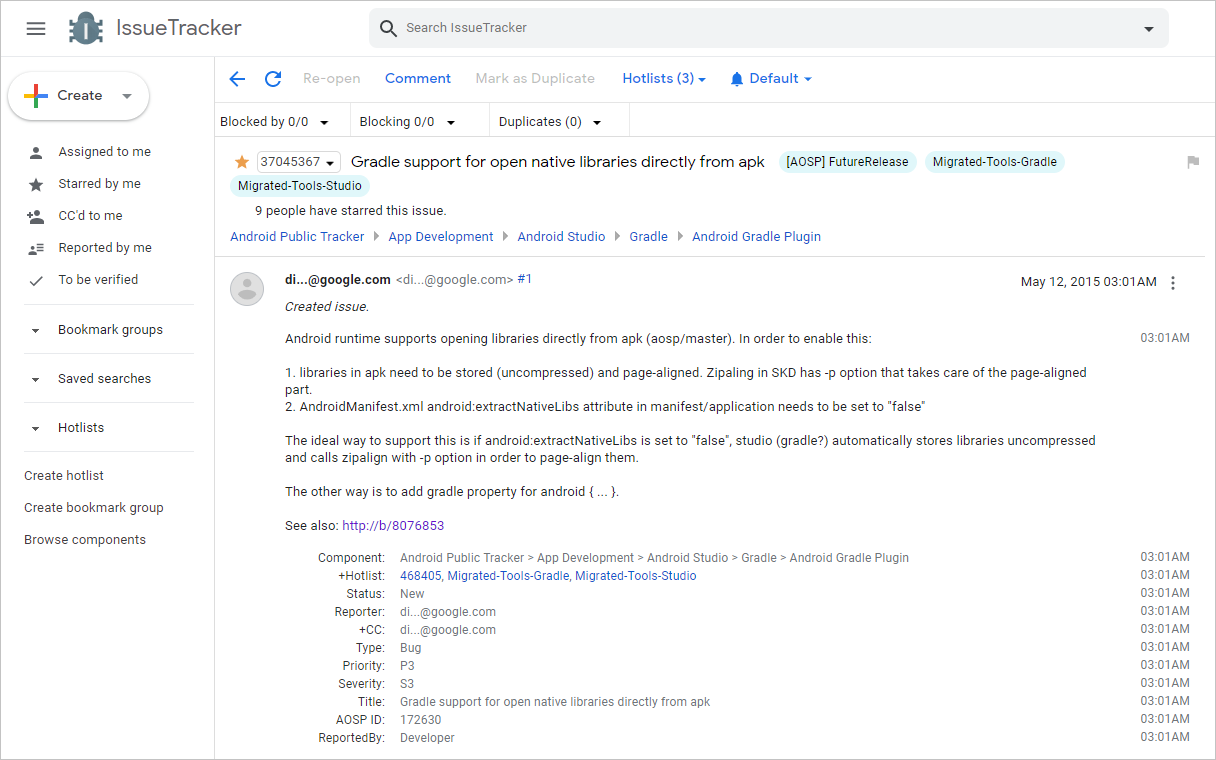Screen dimensions: 1216x760
Task: Click the Migrated-Tools-Gradle chip in title
Action: [x=995, y=162]
